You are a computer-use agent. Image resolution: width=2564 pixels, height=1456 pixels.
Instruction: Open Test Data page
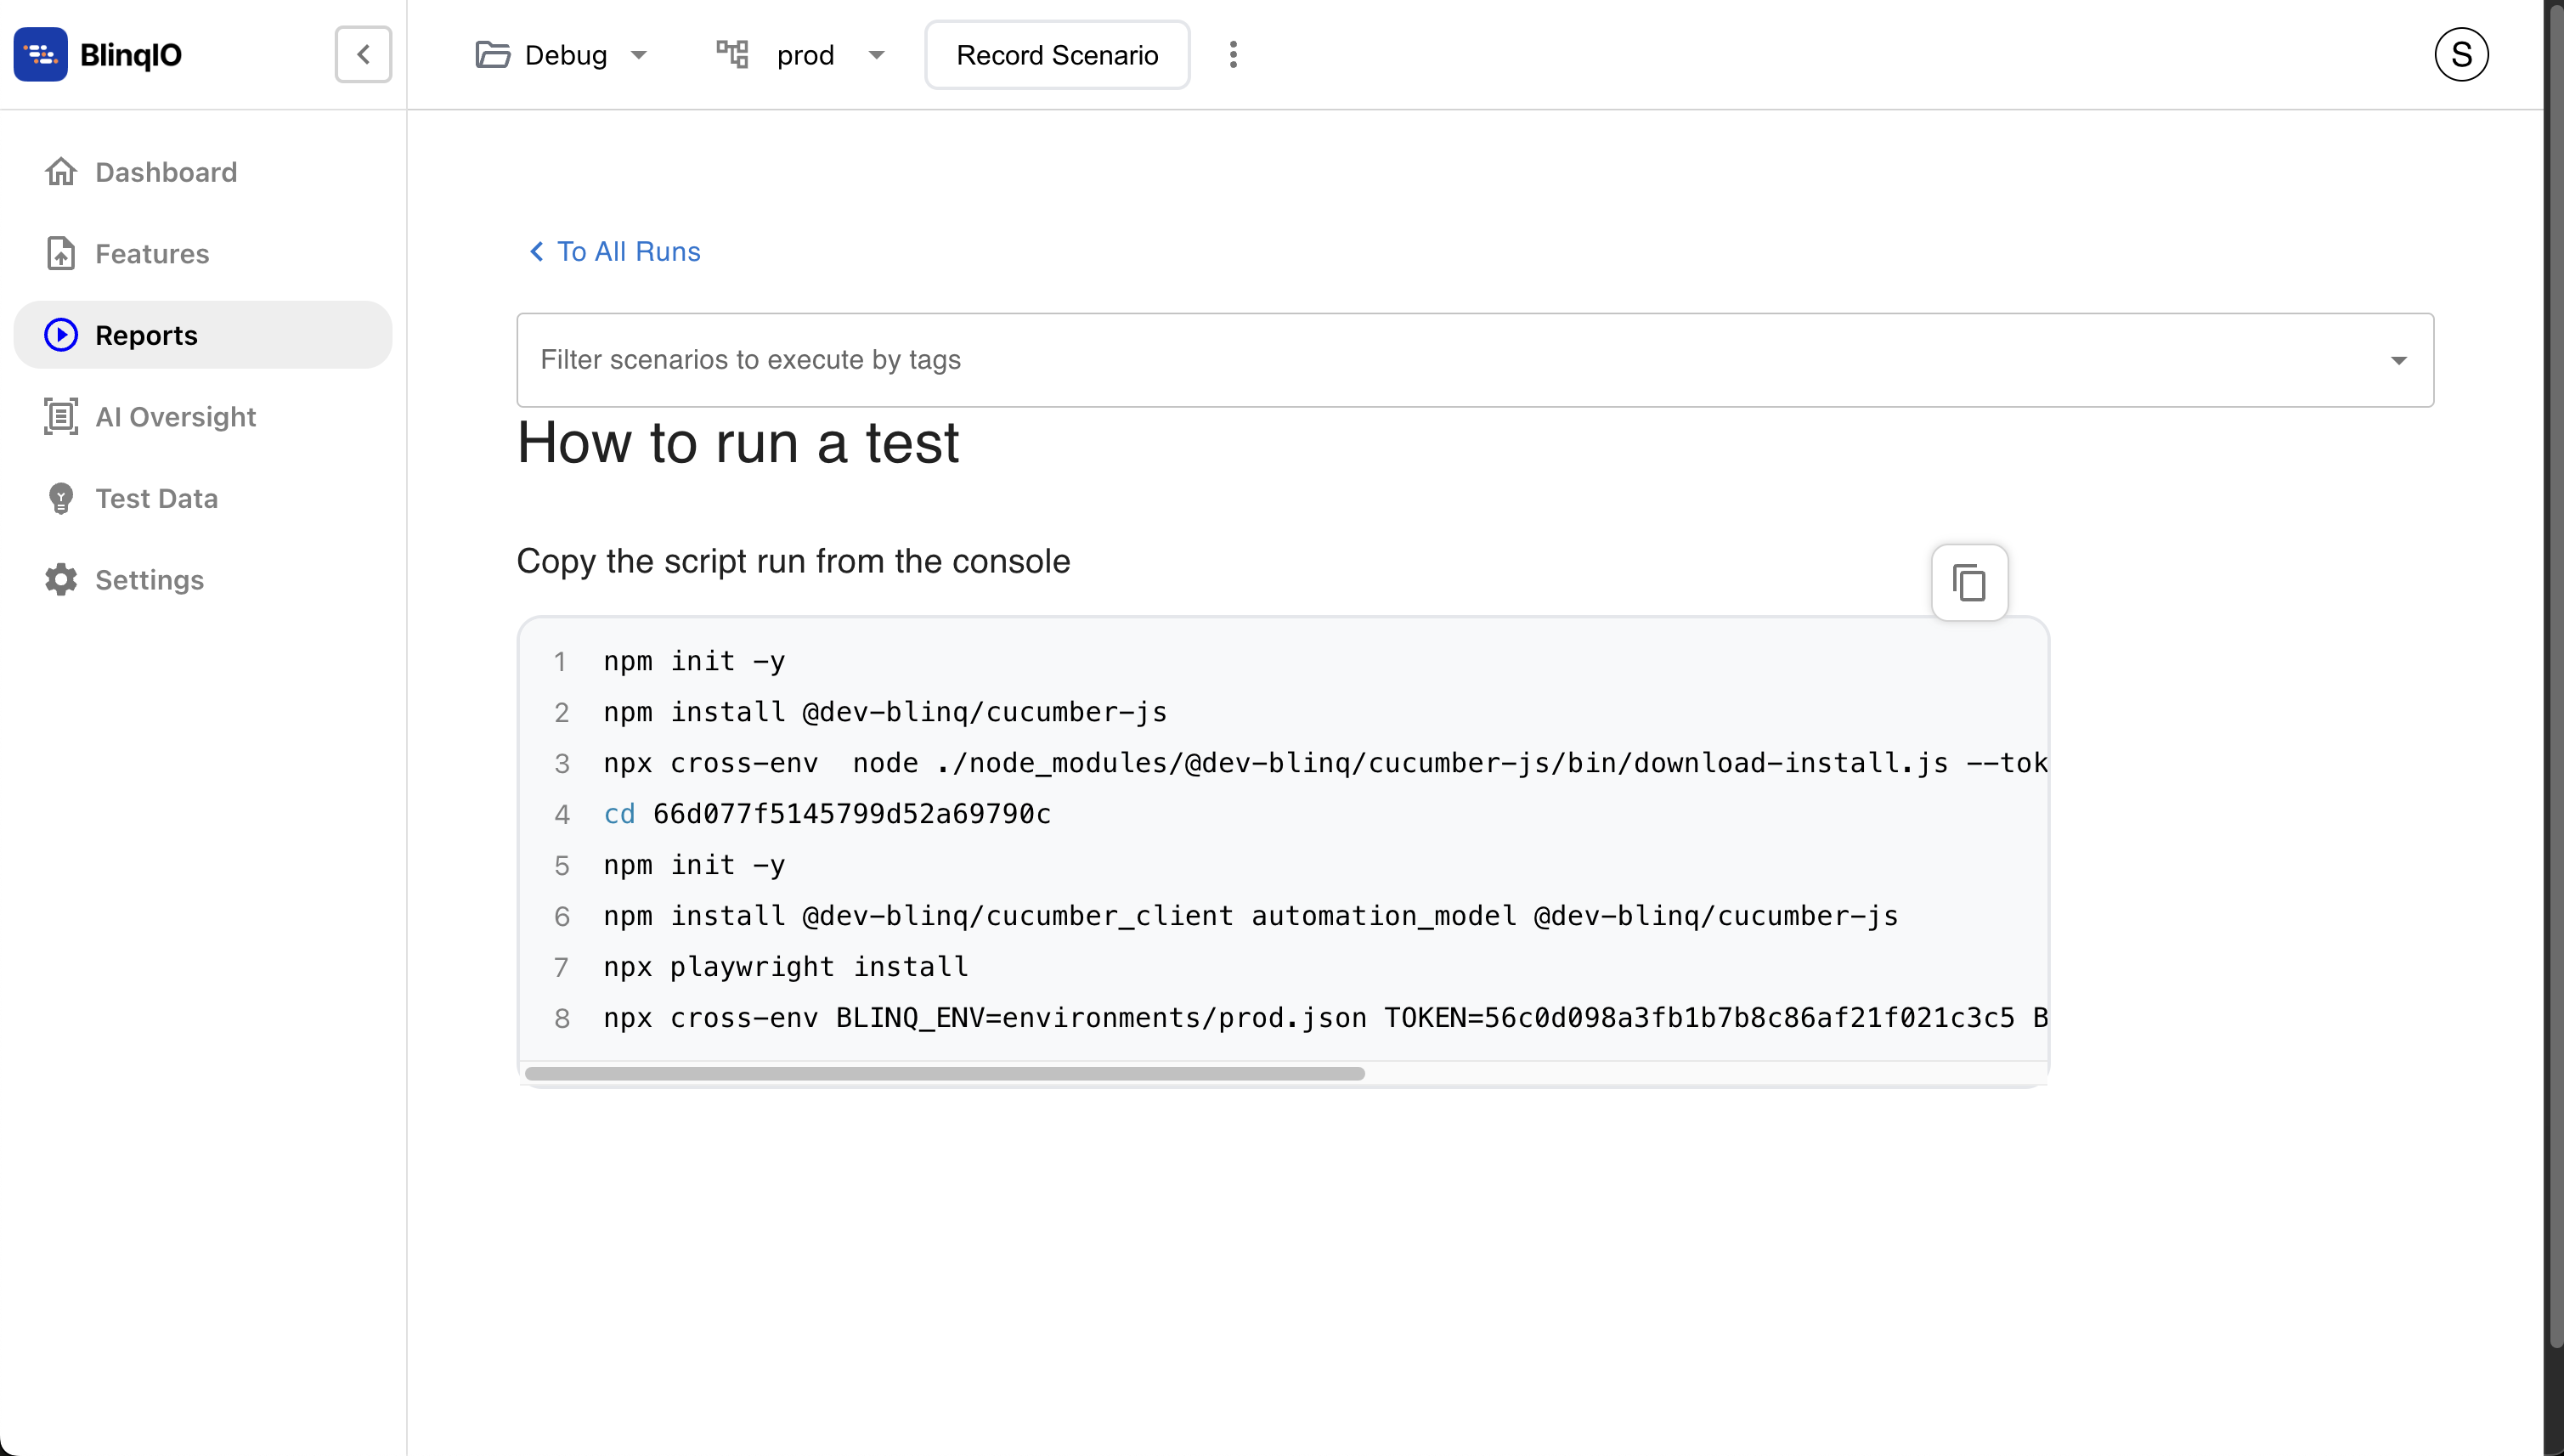pos(203,498)
